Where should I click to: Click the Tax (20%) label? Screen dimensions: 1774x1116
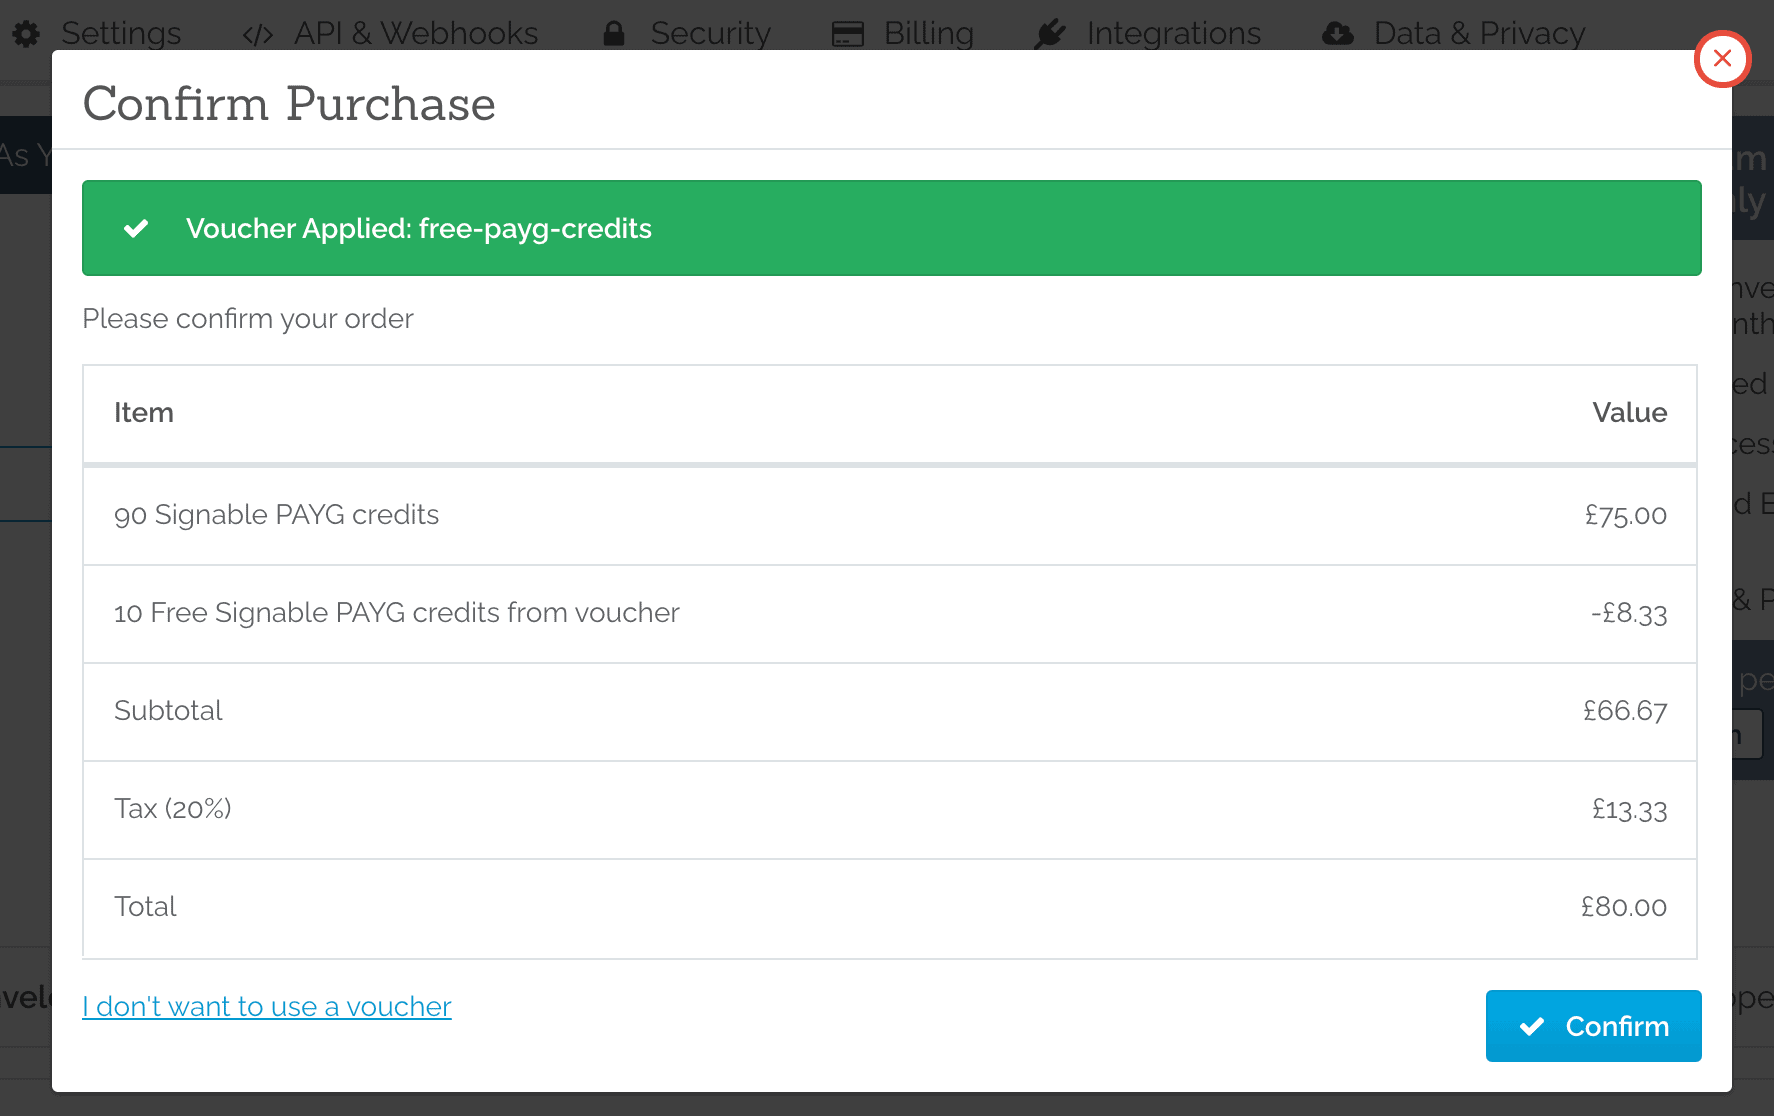click(172, 809)
